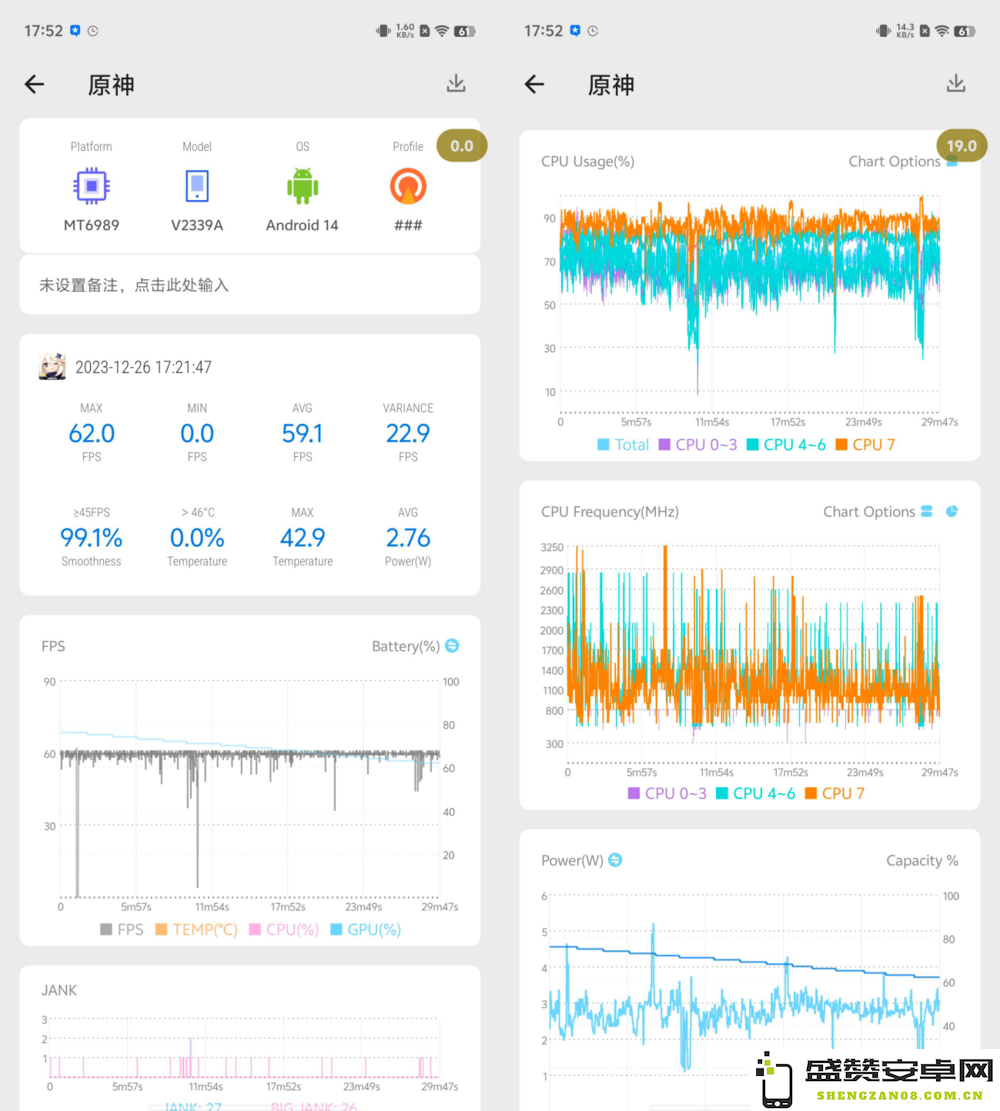1000x1111 pixels.
Task: Tap the floating 0.0 badge
Action: tap(461, 146)
